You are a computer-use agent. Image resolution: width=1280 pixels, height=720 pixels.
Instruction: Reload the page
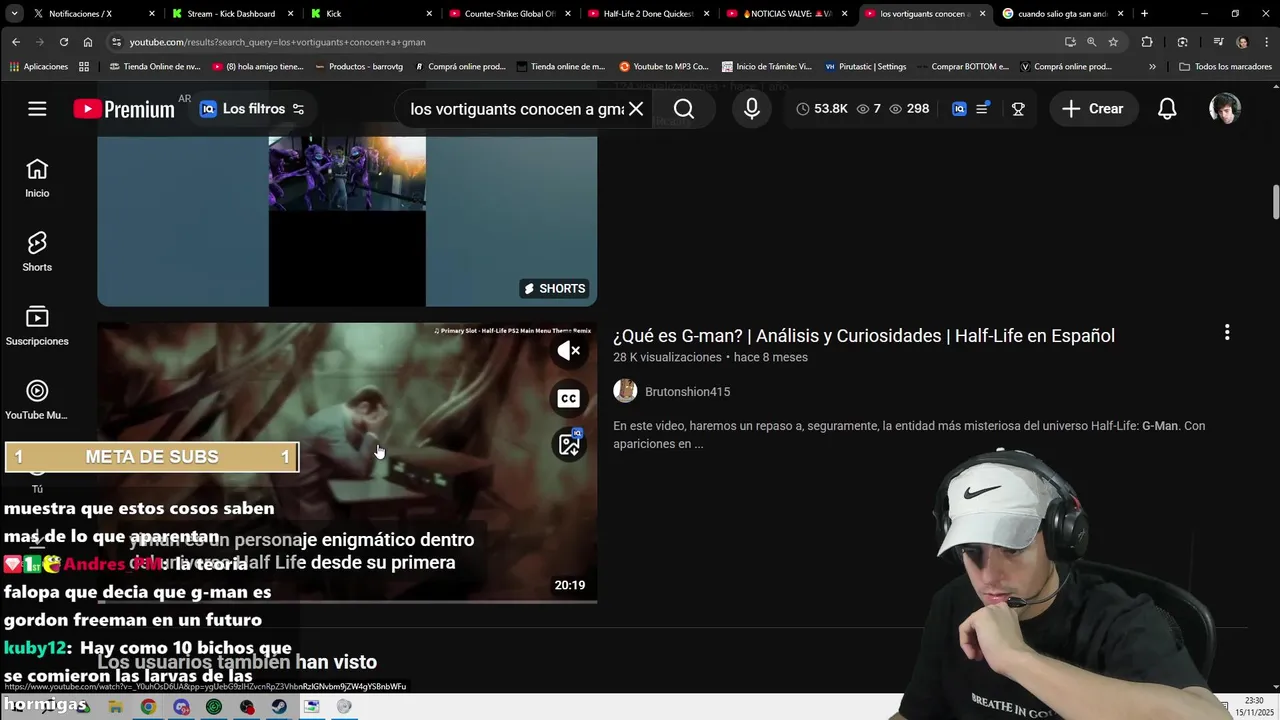pyautogui.click(x=64, y=42)
